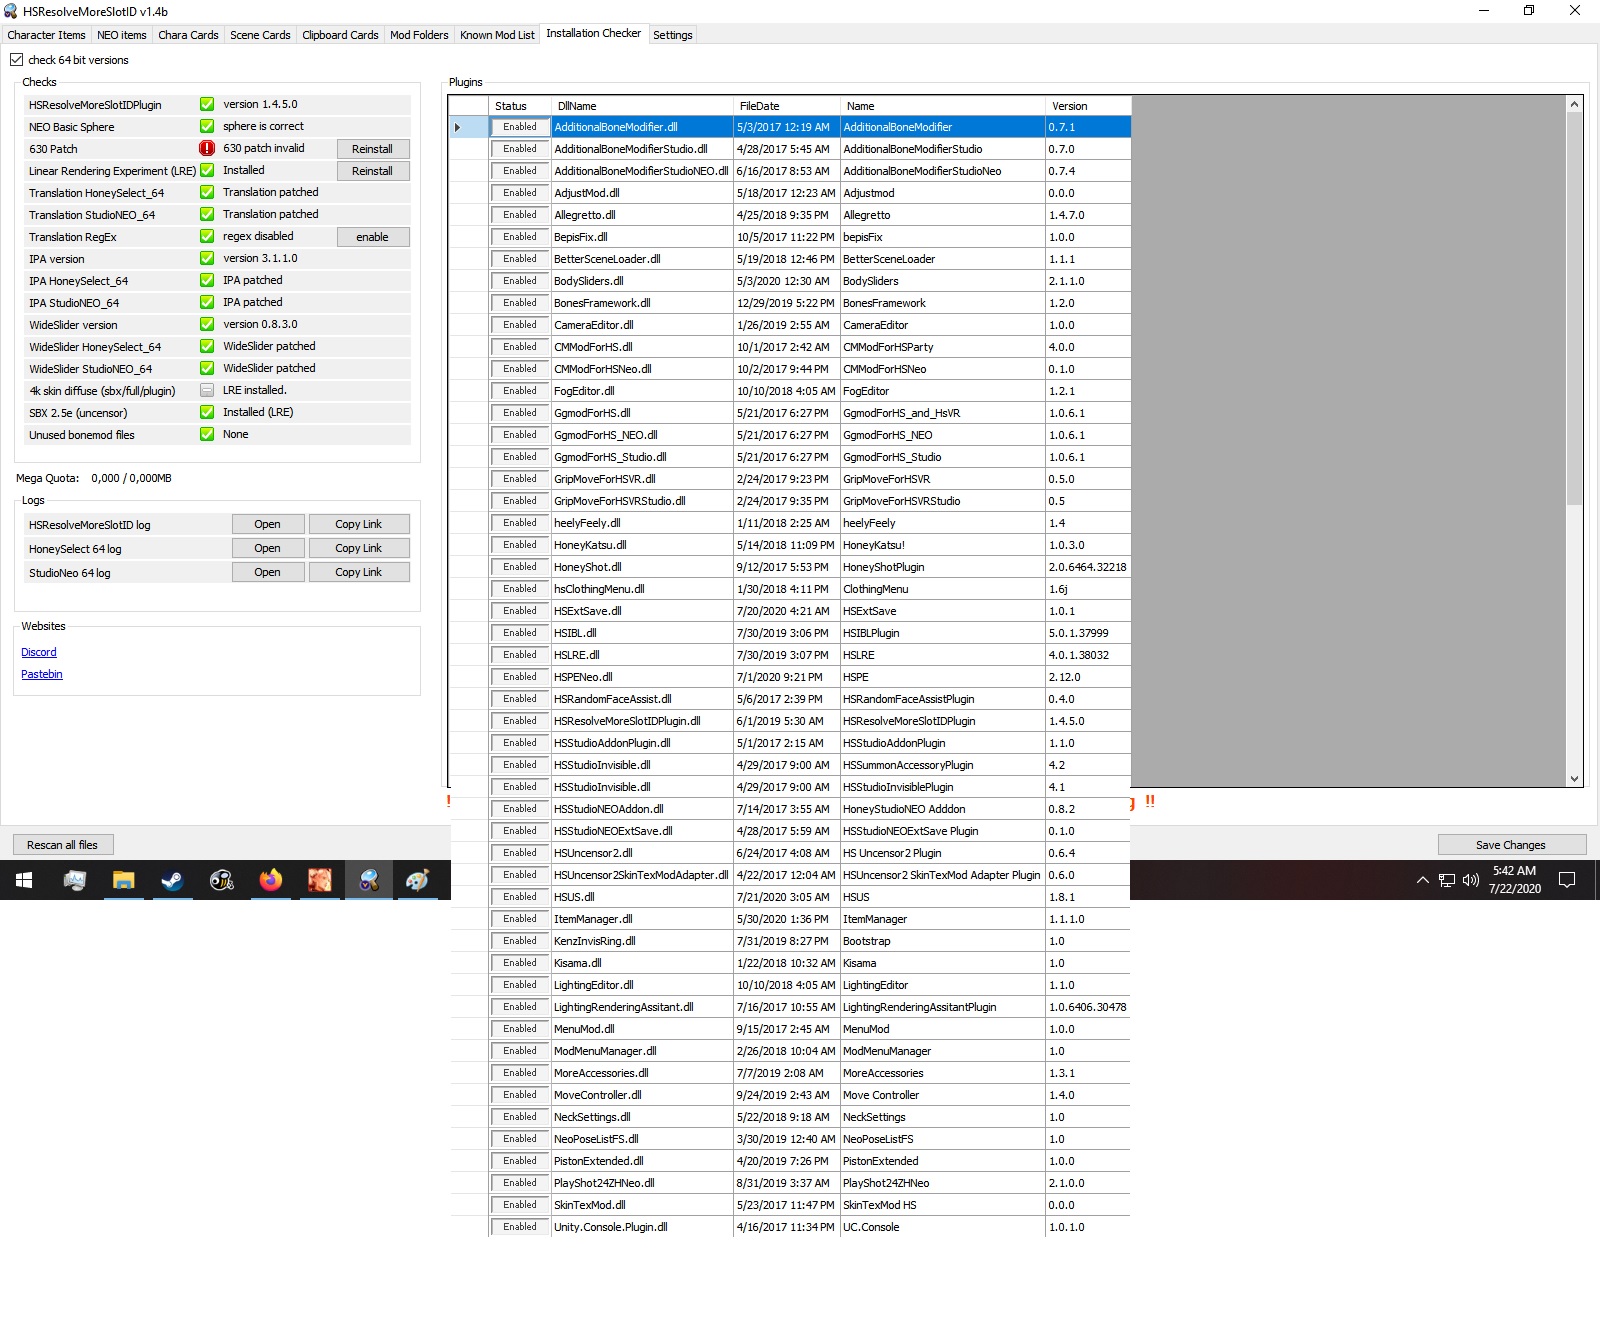Image resolution: width=1600 pixels, height=1320 pixels.
Task: Open Steam from taskbar
Action: (172, 880)
